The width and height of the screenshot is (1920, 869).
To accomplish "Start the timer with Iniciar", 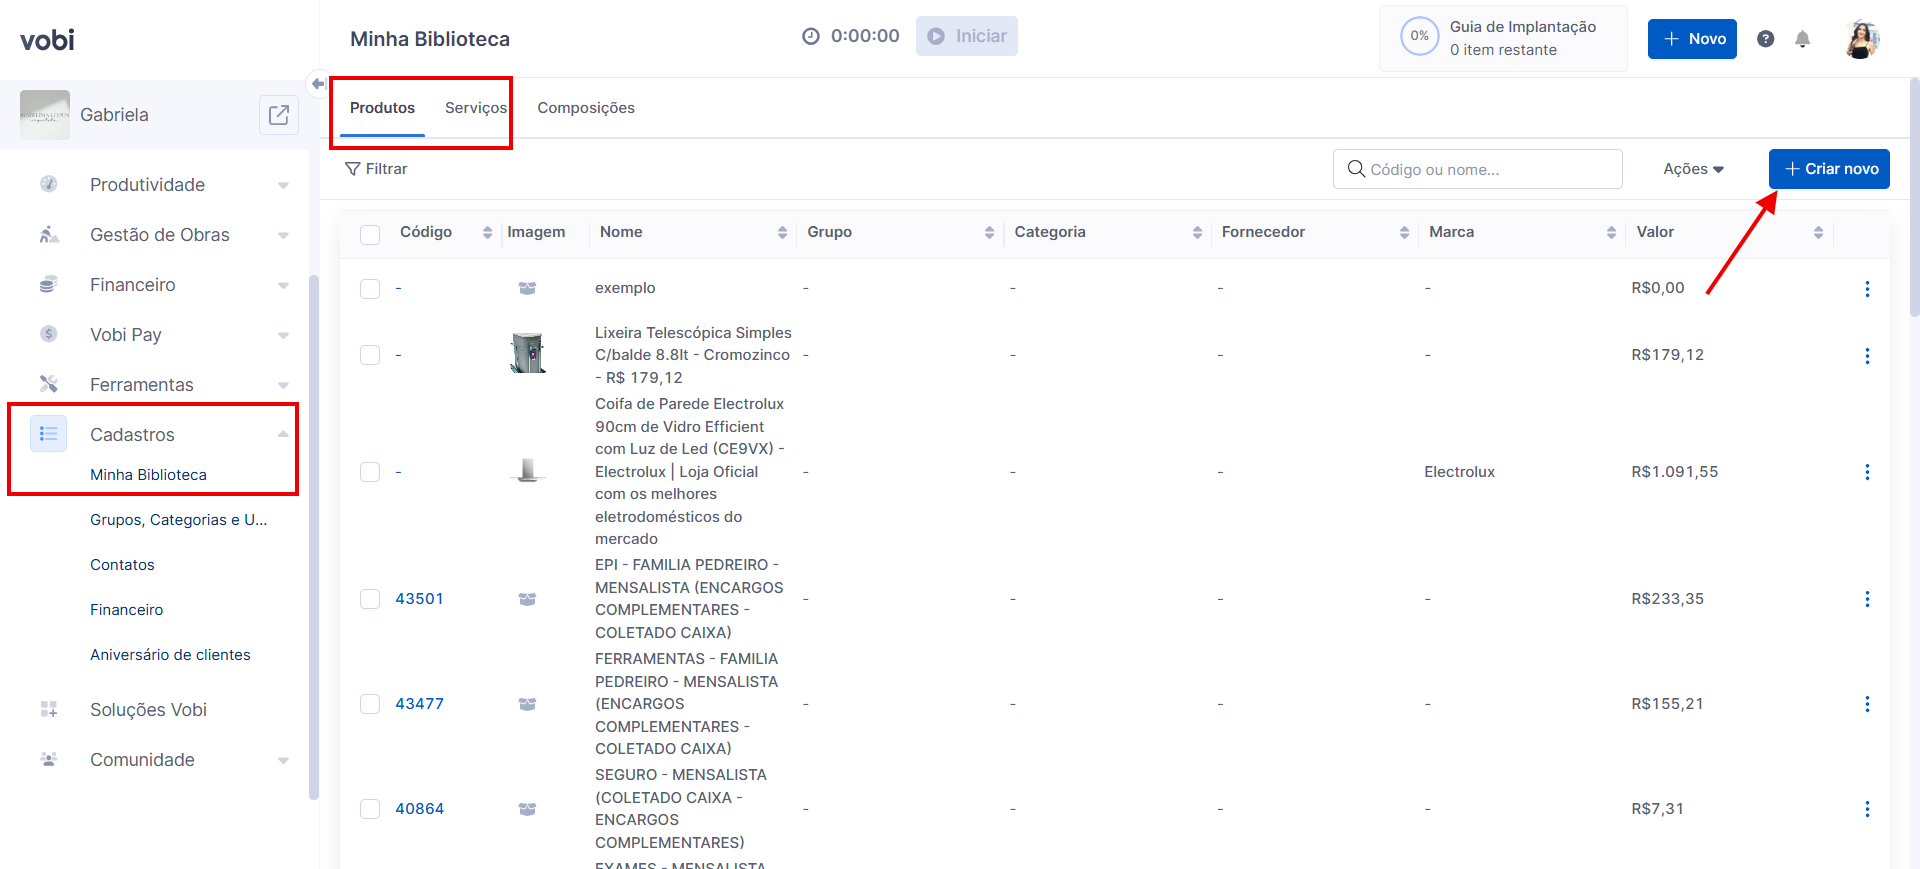I will (967, 36).
